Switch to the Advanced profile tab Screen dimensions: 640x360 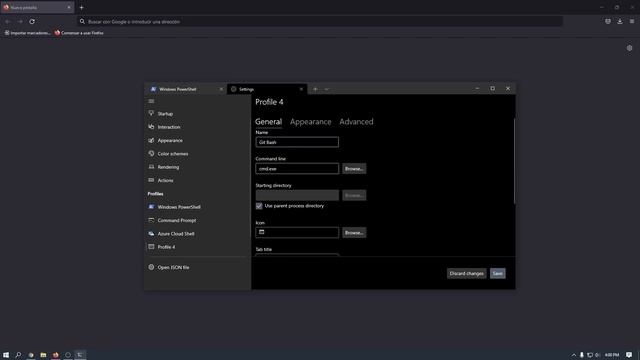pos(356,122)
